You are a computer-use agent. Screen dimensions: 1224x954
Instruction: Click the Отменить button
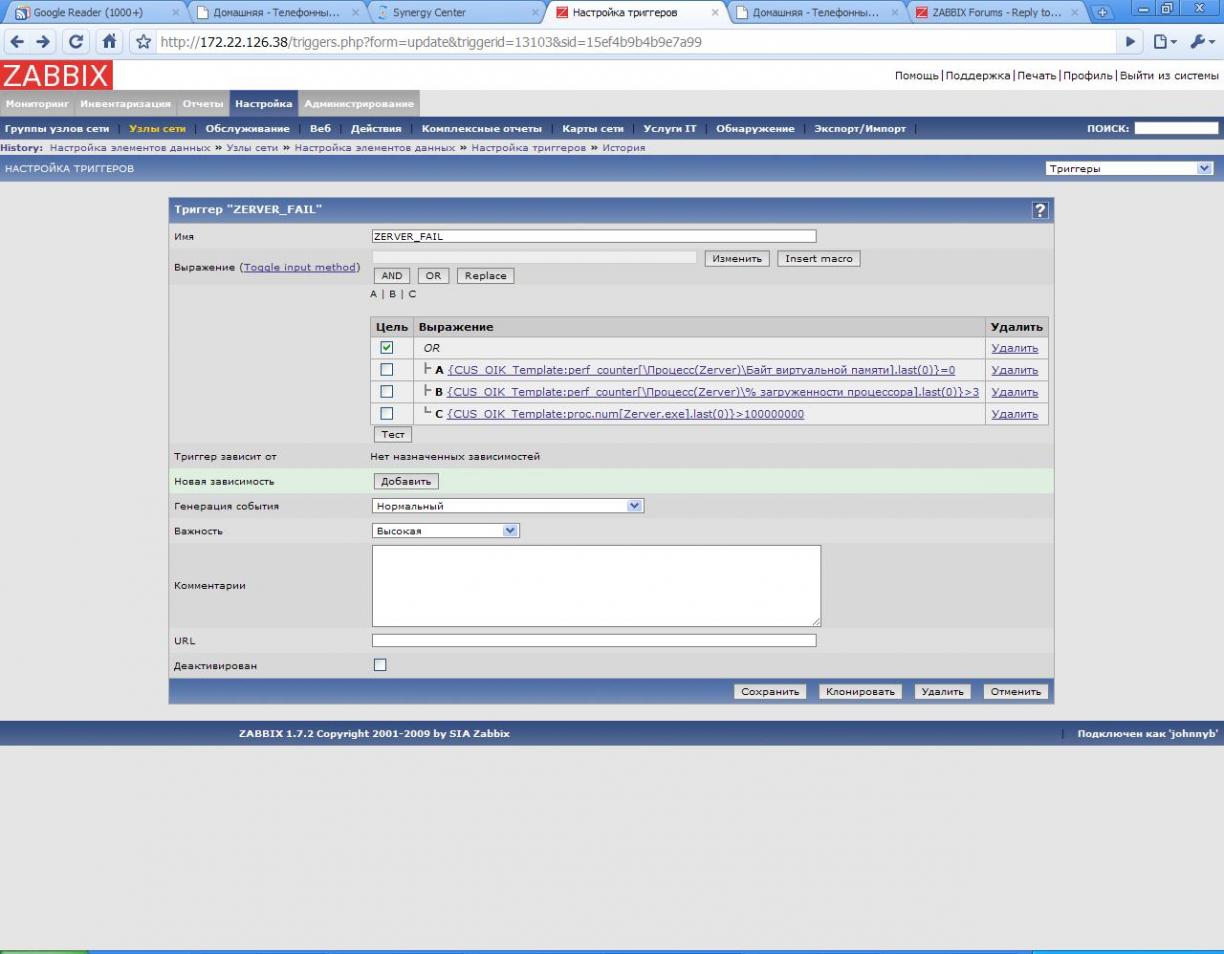[x=1016, y=692]
